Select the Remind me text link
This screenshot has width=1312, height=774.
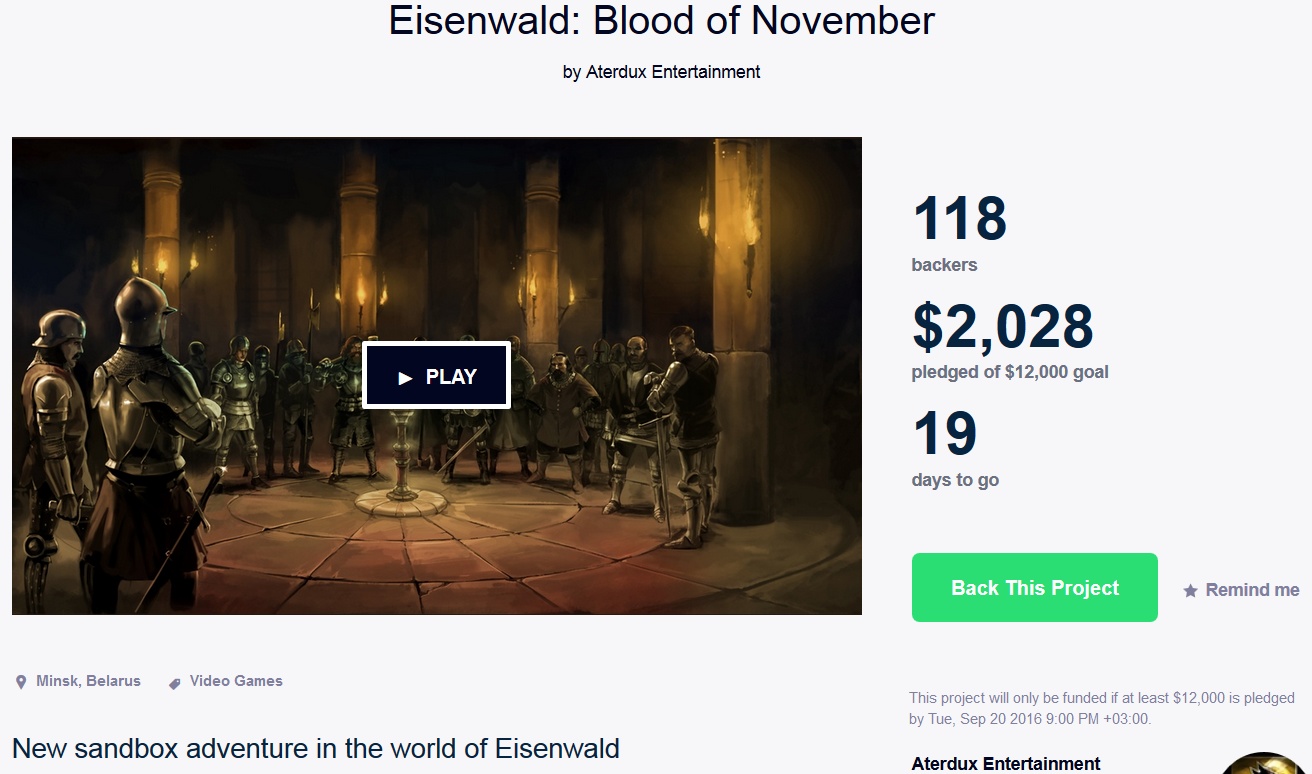(x=1252, y=590)
